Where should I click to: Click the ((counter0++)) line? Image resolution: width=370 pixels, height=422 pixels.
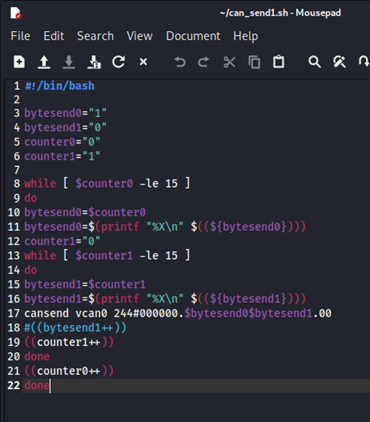click(69, 371)
